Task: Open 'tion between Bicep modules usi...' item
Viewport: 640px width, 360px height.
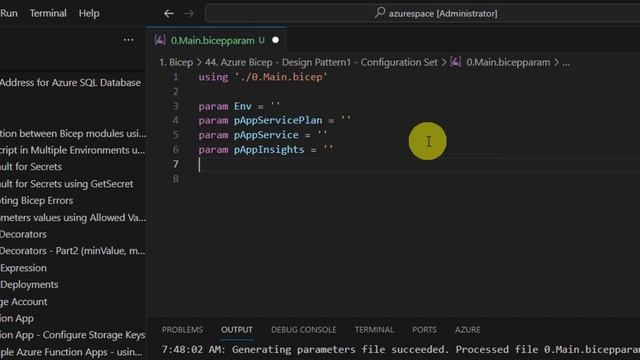Action: (73, 133)
